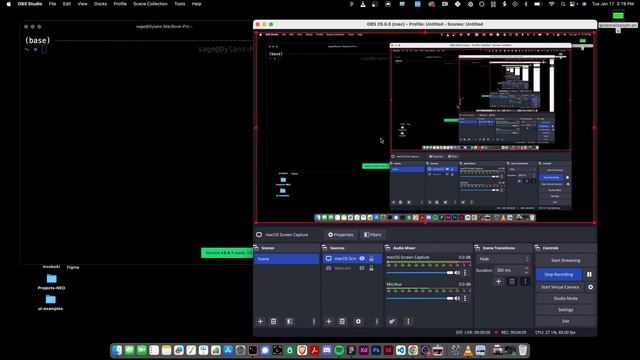Toggle visibility of Webcam source
This screenshot has width=640, height=360.
click(362, 268)
